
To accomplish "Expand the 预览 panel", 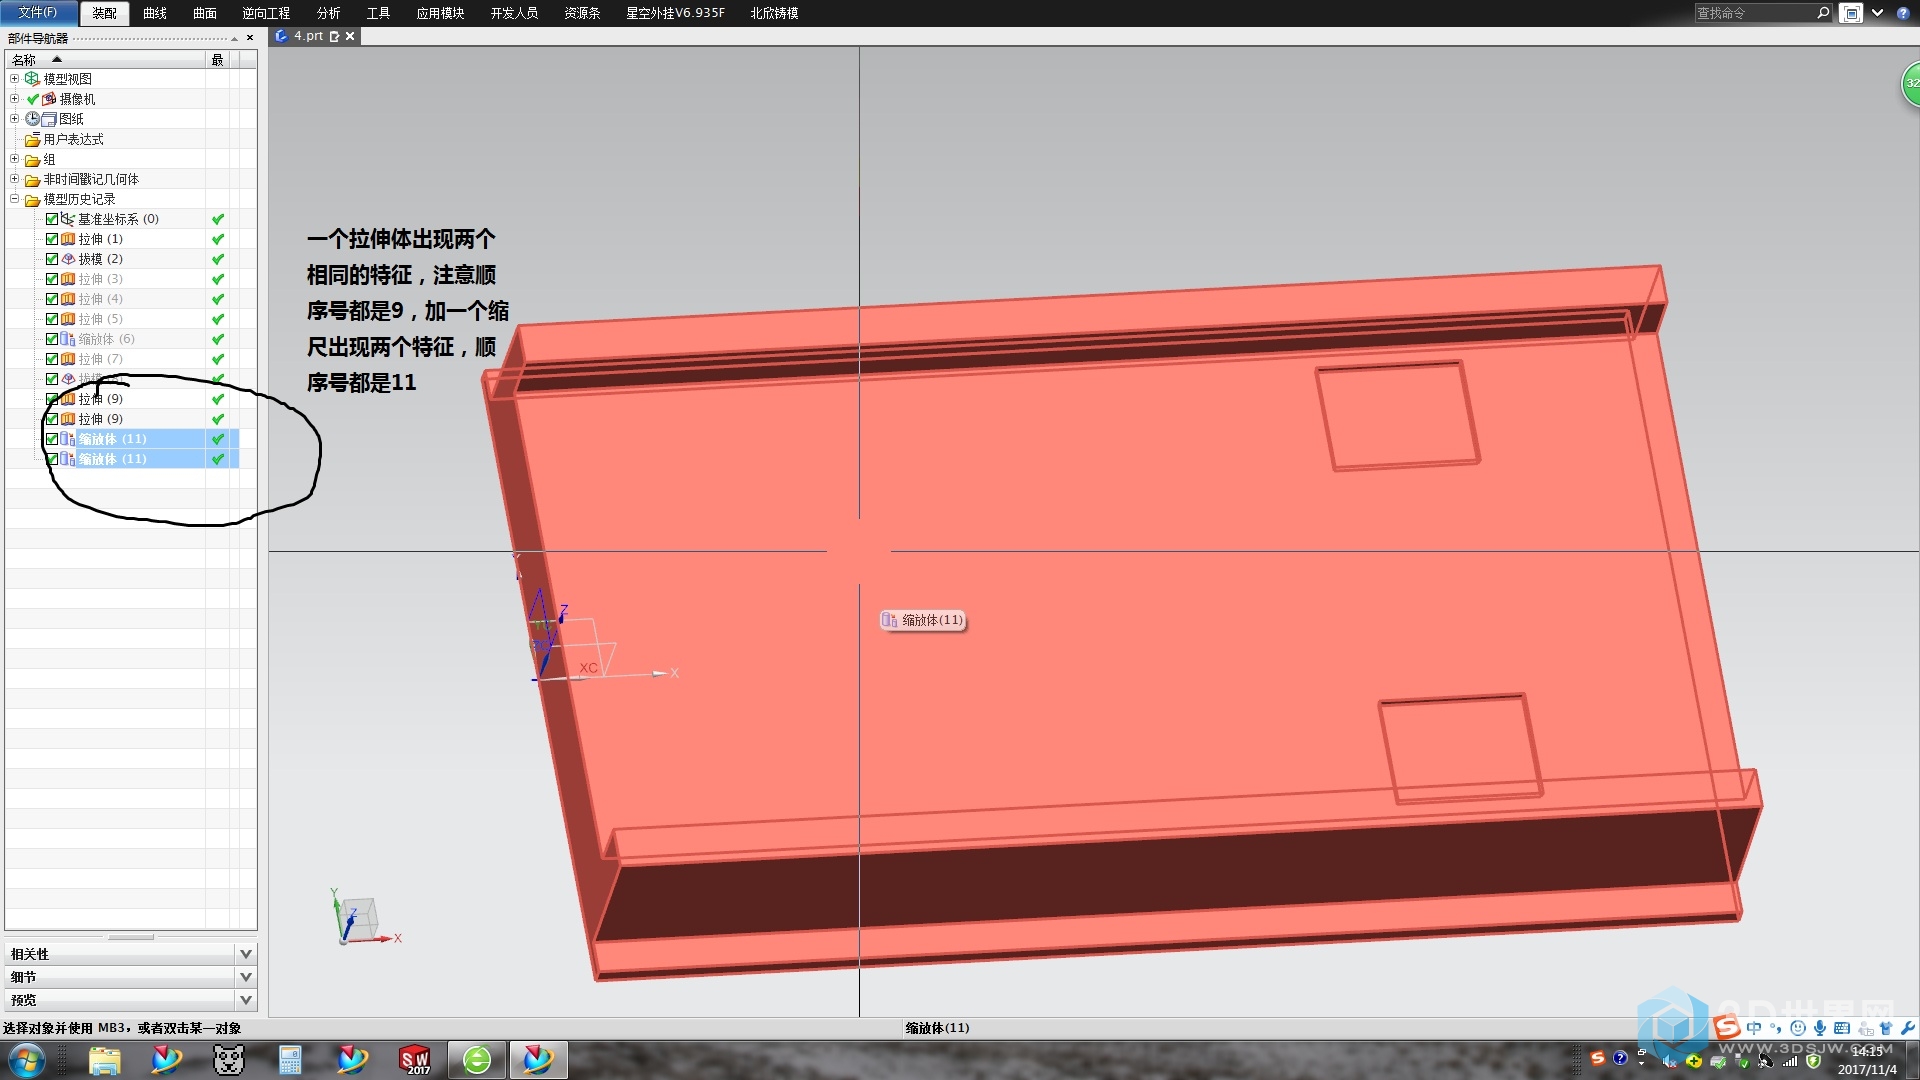I will coord(131,1000).
